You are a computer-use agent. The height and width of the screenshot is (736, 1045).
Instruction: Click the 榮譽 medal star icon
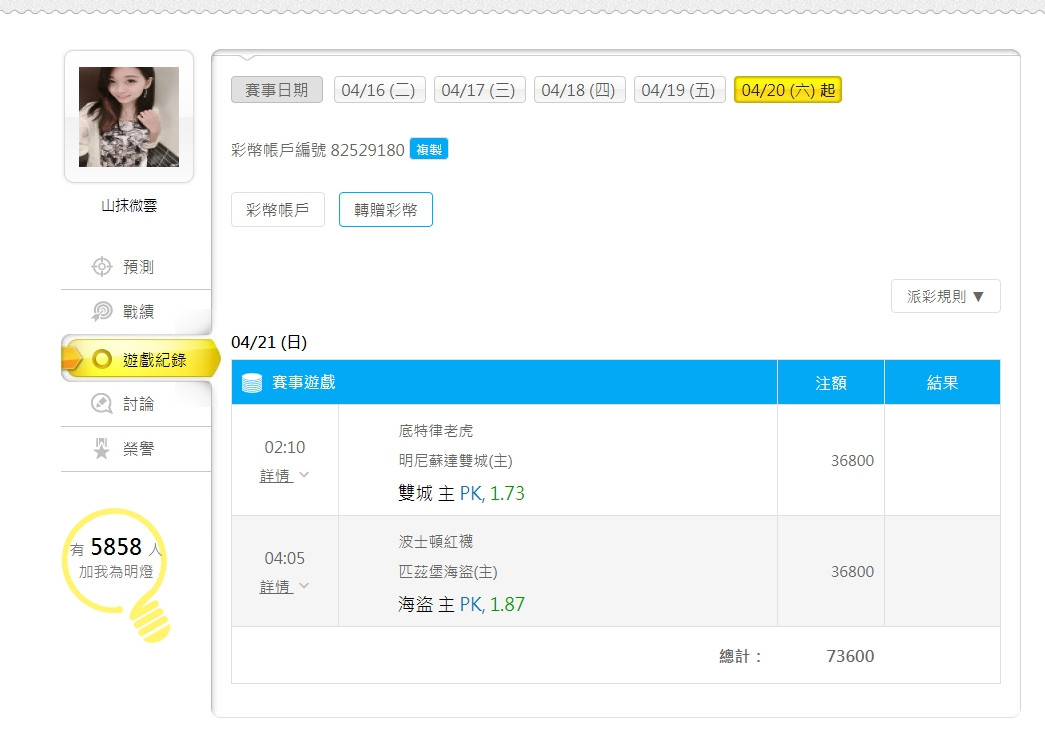(x=101, y=448)
